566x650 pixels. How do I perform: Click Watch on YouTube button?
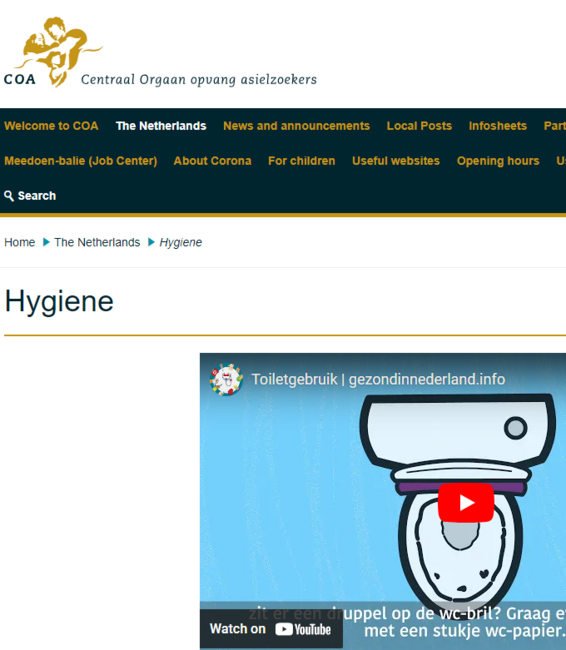point(271,629)
